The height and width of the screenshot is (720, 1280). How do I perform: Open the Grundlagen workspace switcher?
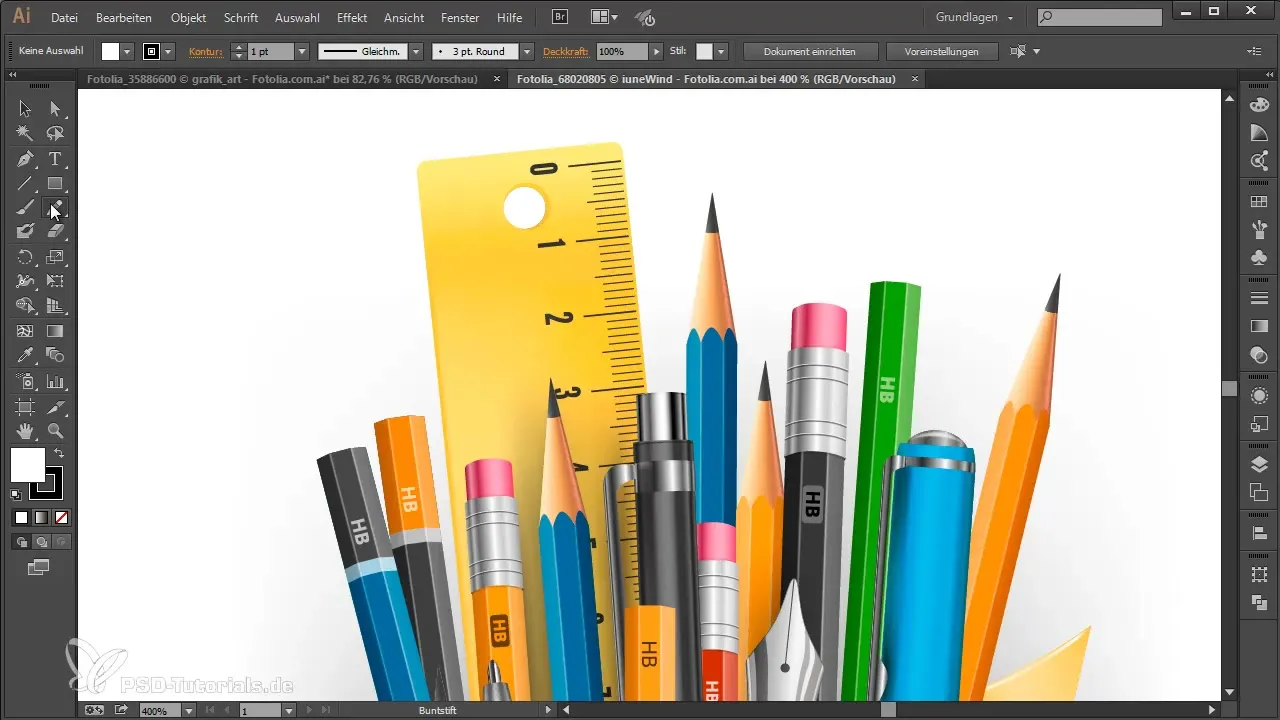click(974, 17)
